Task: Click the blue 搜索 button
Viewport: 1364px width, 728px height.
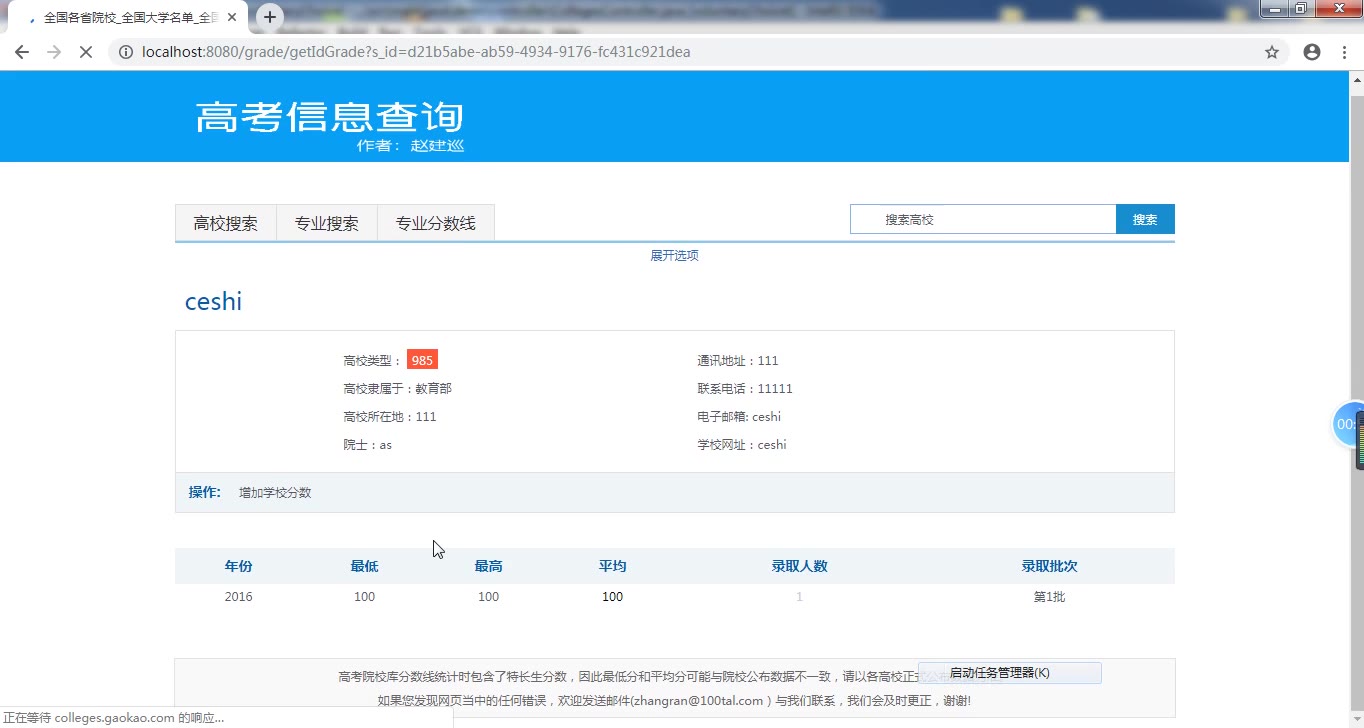Action: tap(1145, 219)
